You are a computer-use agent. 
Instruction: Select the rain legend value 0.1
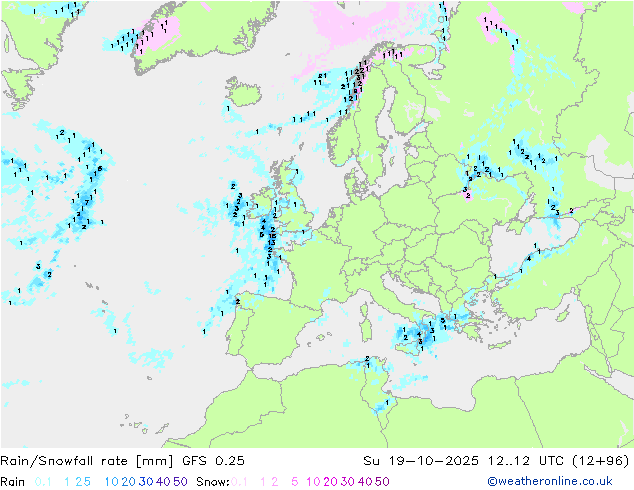[x=43, y=482]
